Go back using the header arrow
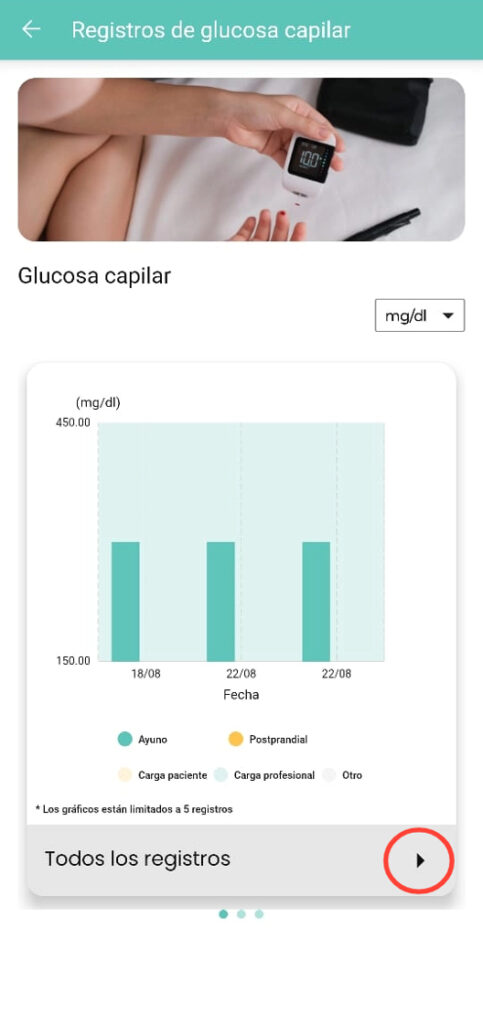The width and height of the screenshot is (483, 1024). pyautogui.click(x=31, y=29)
